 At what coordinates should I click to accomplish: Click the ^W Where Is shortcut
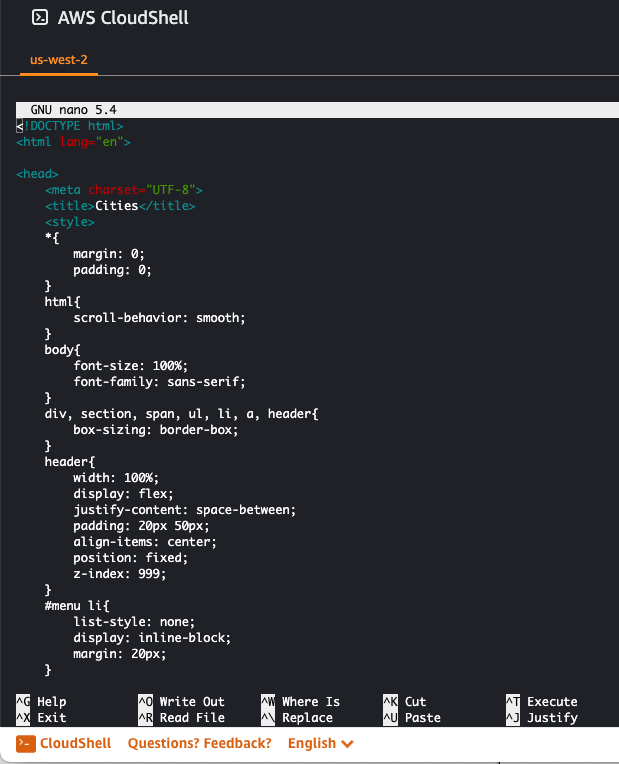coord(300,702)
